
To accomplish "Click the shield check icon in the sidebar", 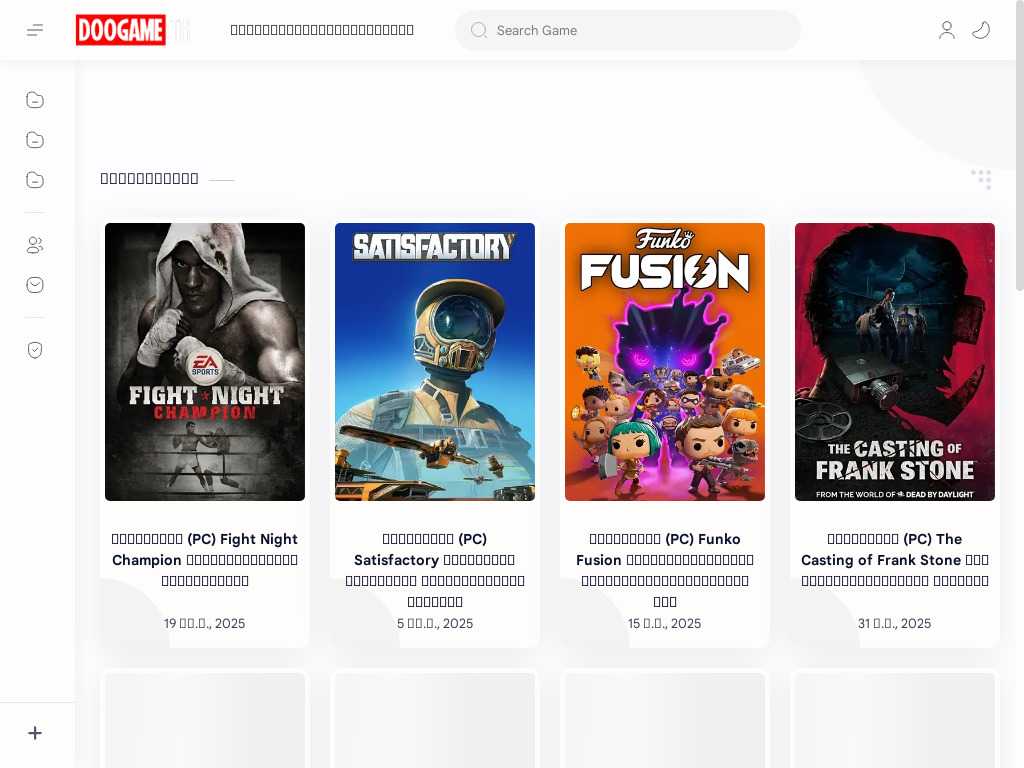I will coord(35,350).
